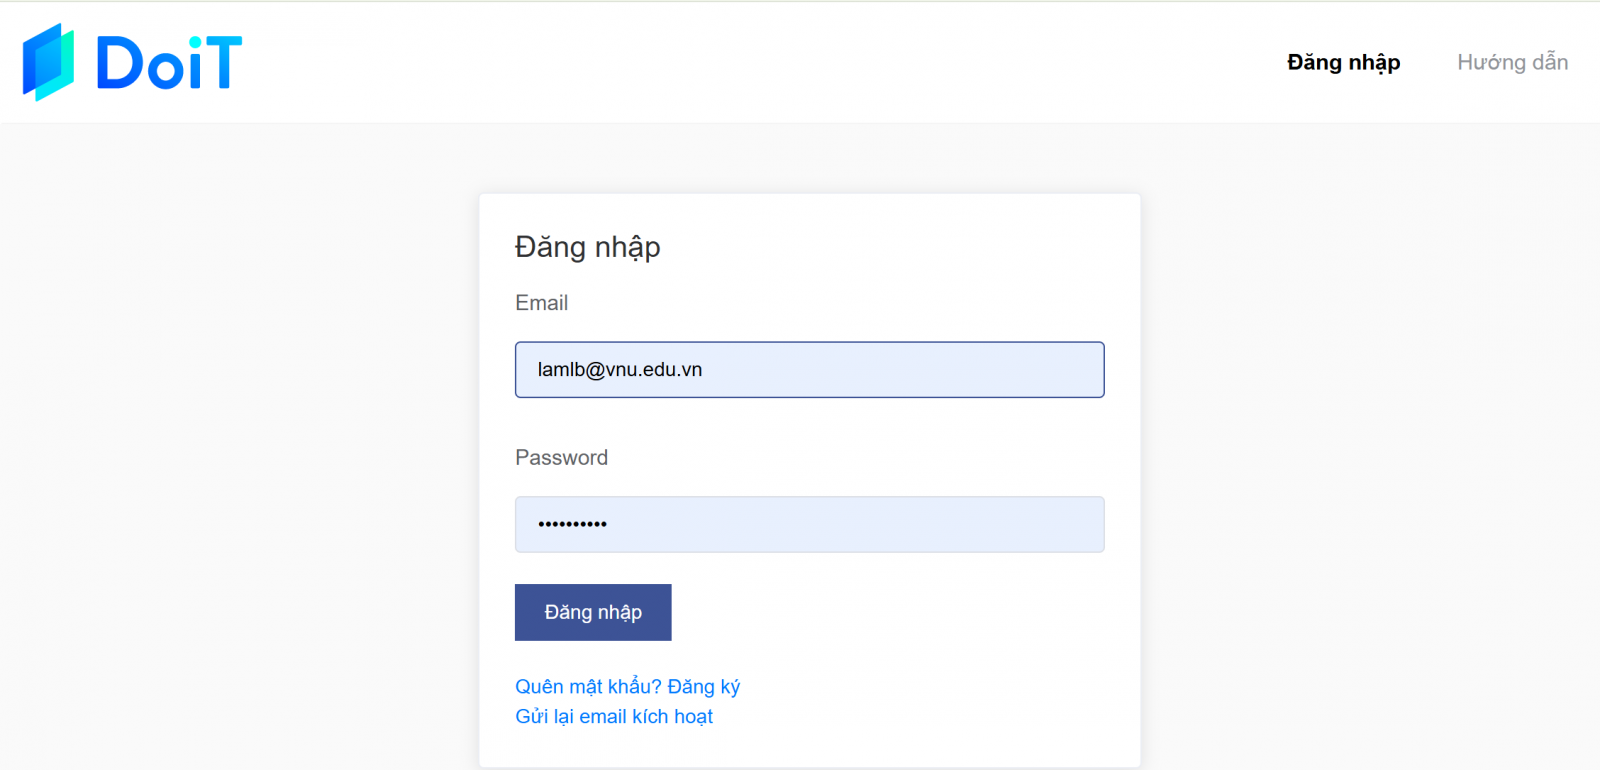The height and width of the screenshot is (770, 1600).
Task: Submit with the blue Đăng nhập button
Action: (593, 612)
